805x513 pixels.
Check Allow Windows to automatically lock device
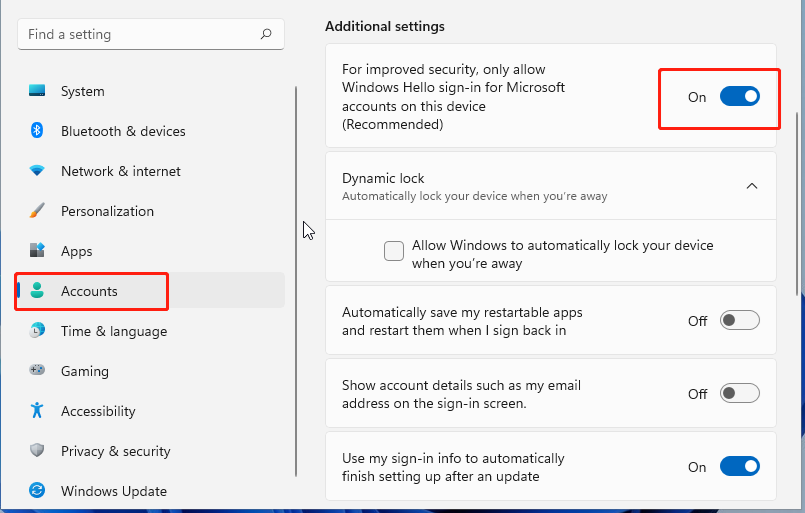click(394, 251)
